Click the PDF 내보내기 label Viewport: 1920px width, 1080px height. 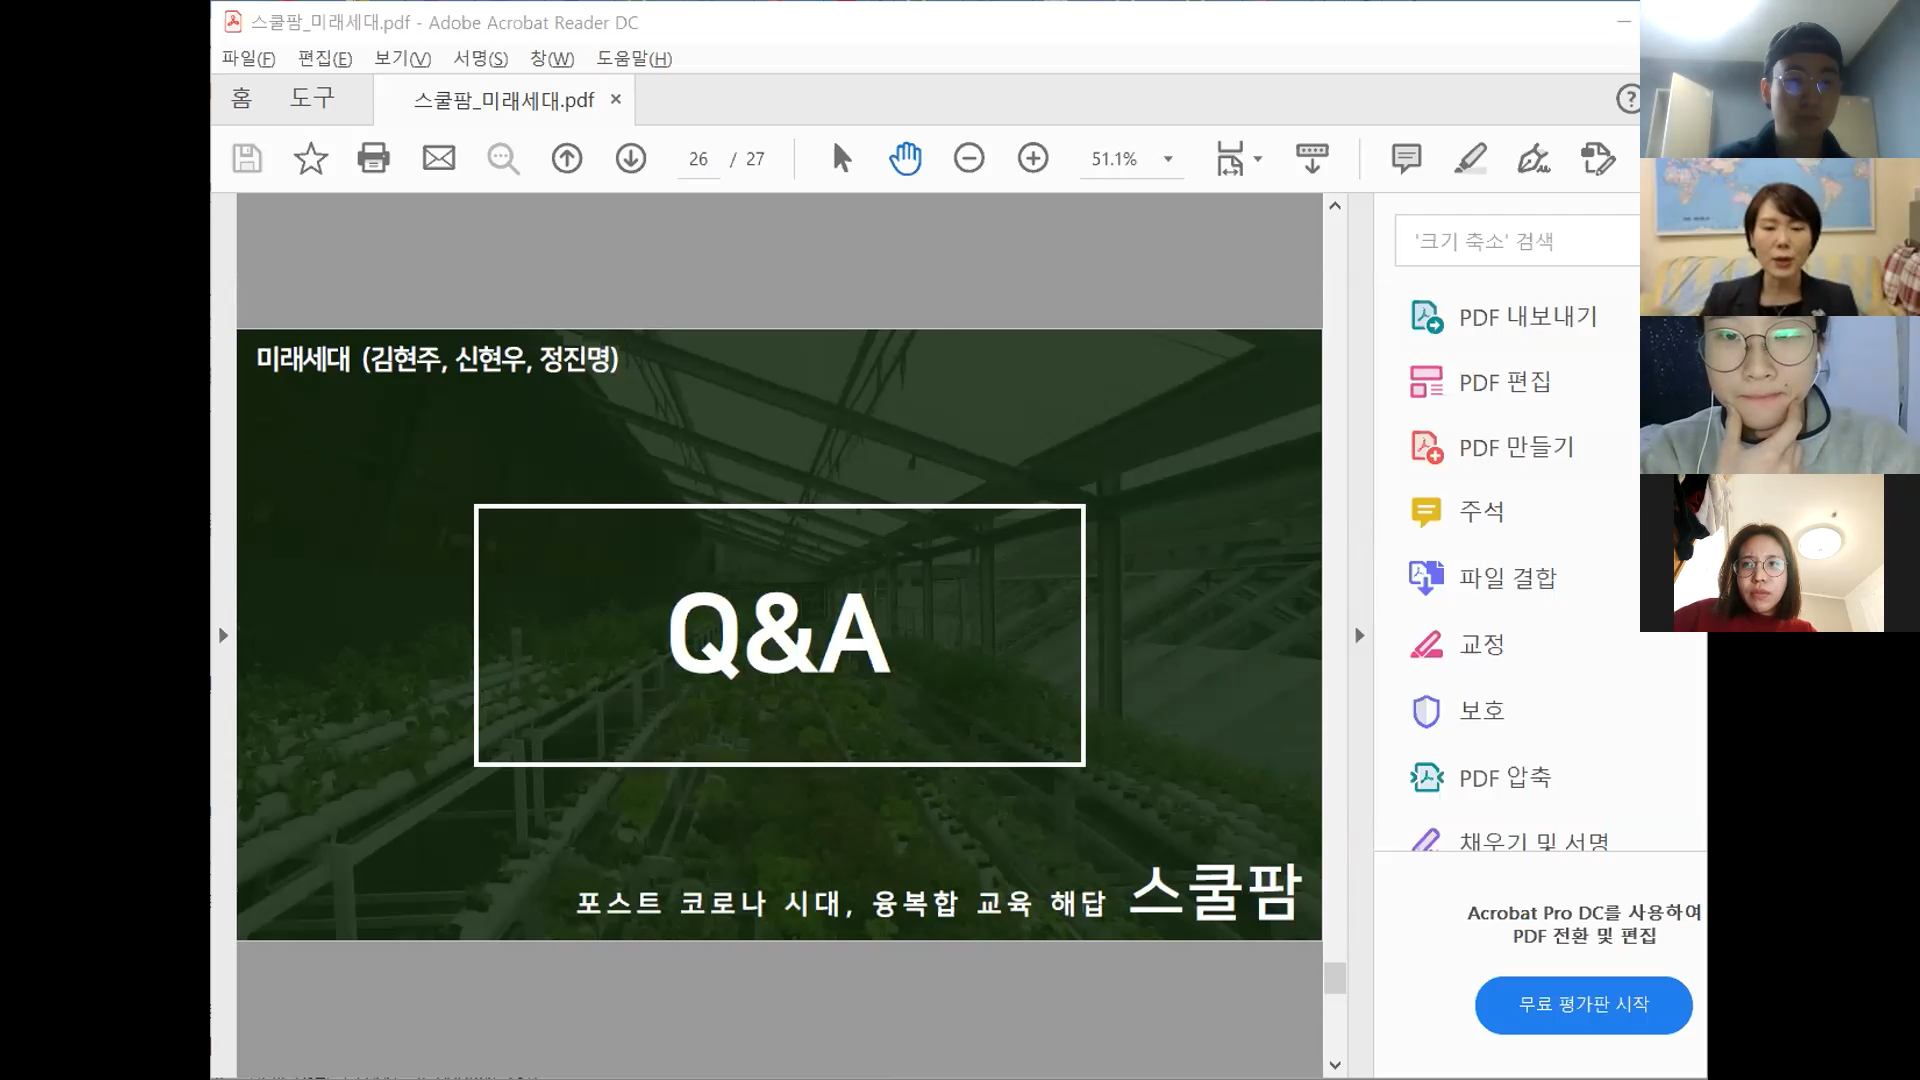(x=1527, y=317)
